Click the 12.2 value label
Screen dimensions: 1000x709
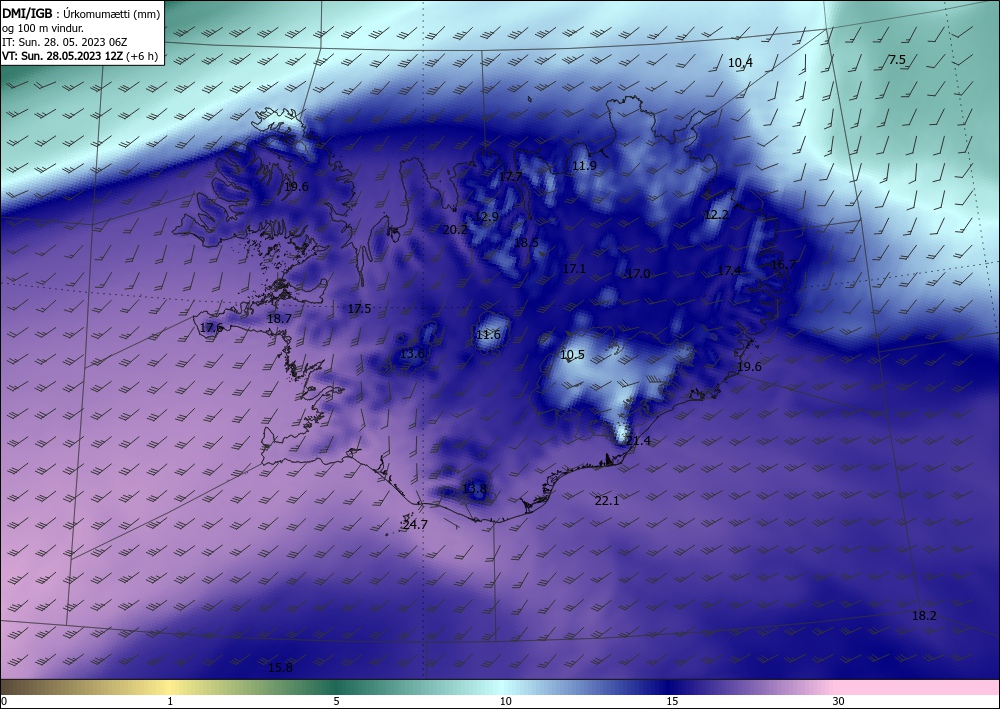pyautogui.click(x=716, y=215)
